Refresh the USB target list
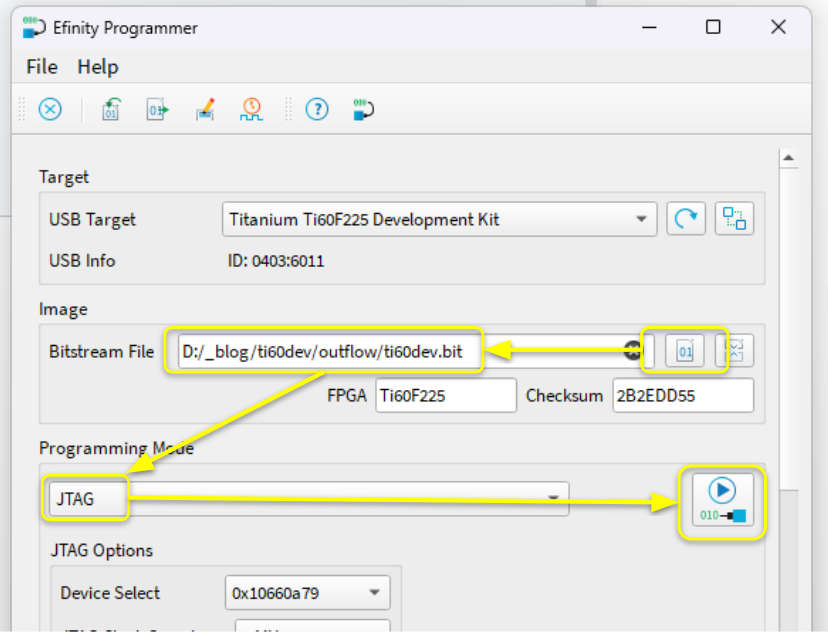Viewport: 828px width, 634px height. [686, 219]
